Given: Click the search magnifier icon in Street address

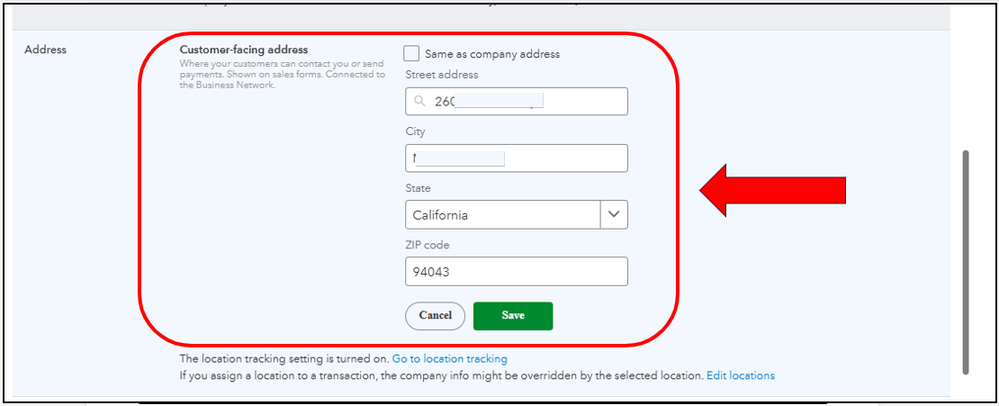Looking at the screenshot, I should click(x=418, y=102).
